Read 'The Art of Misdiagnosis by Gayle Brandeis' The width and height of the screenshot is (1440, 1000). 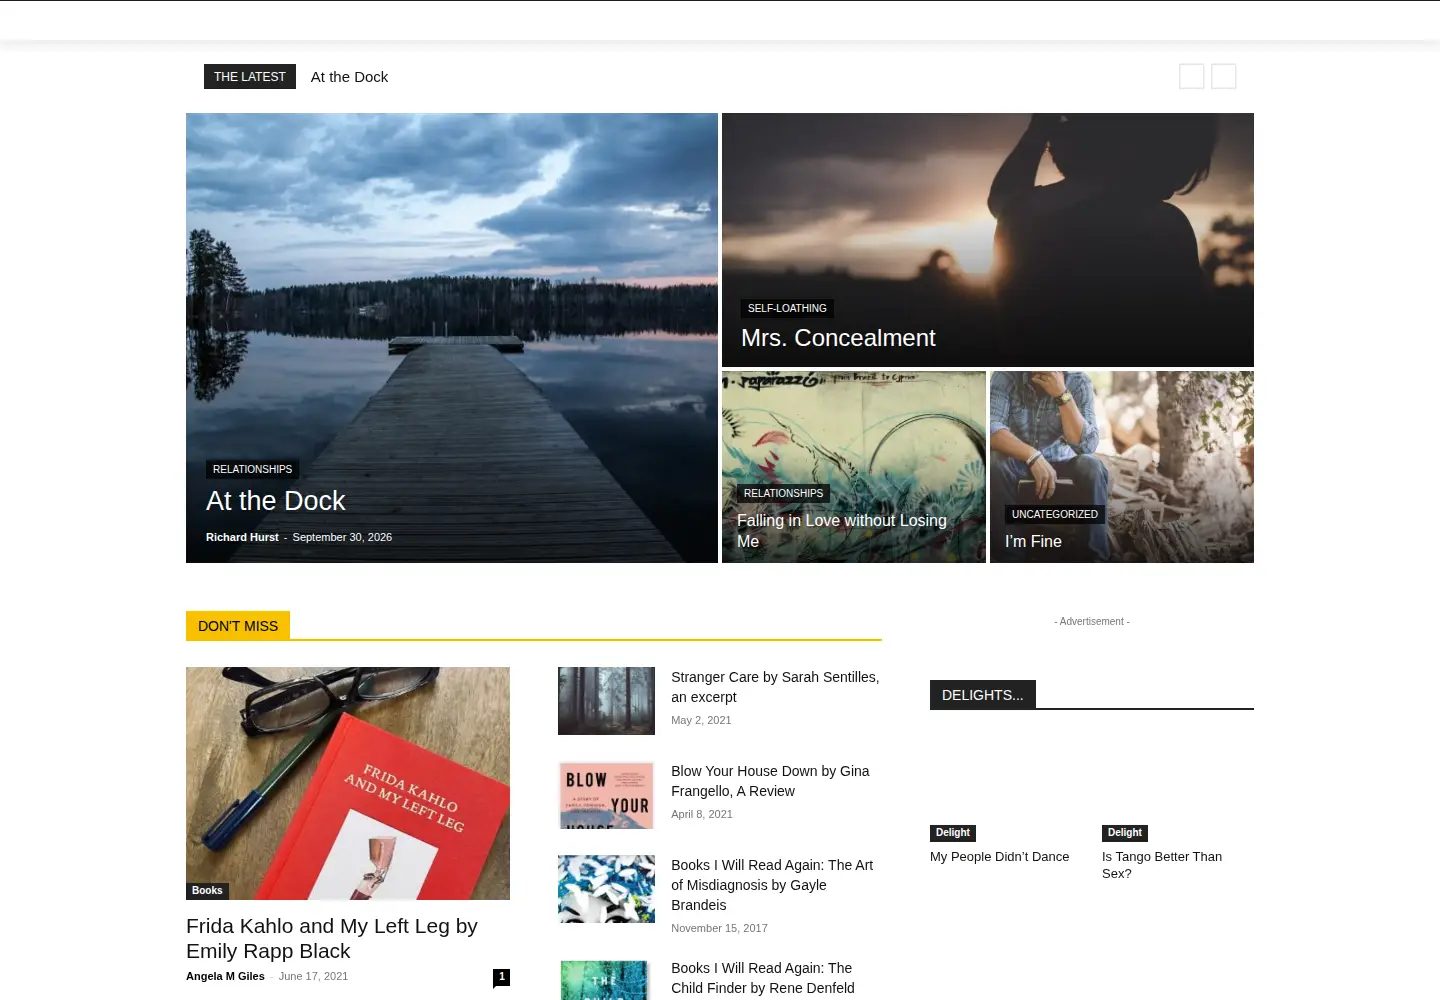pyautogui.click(x=772, y=885)
